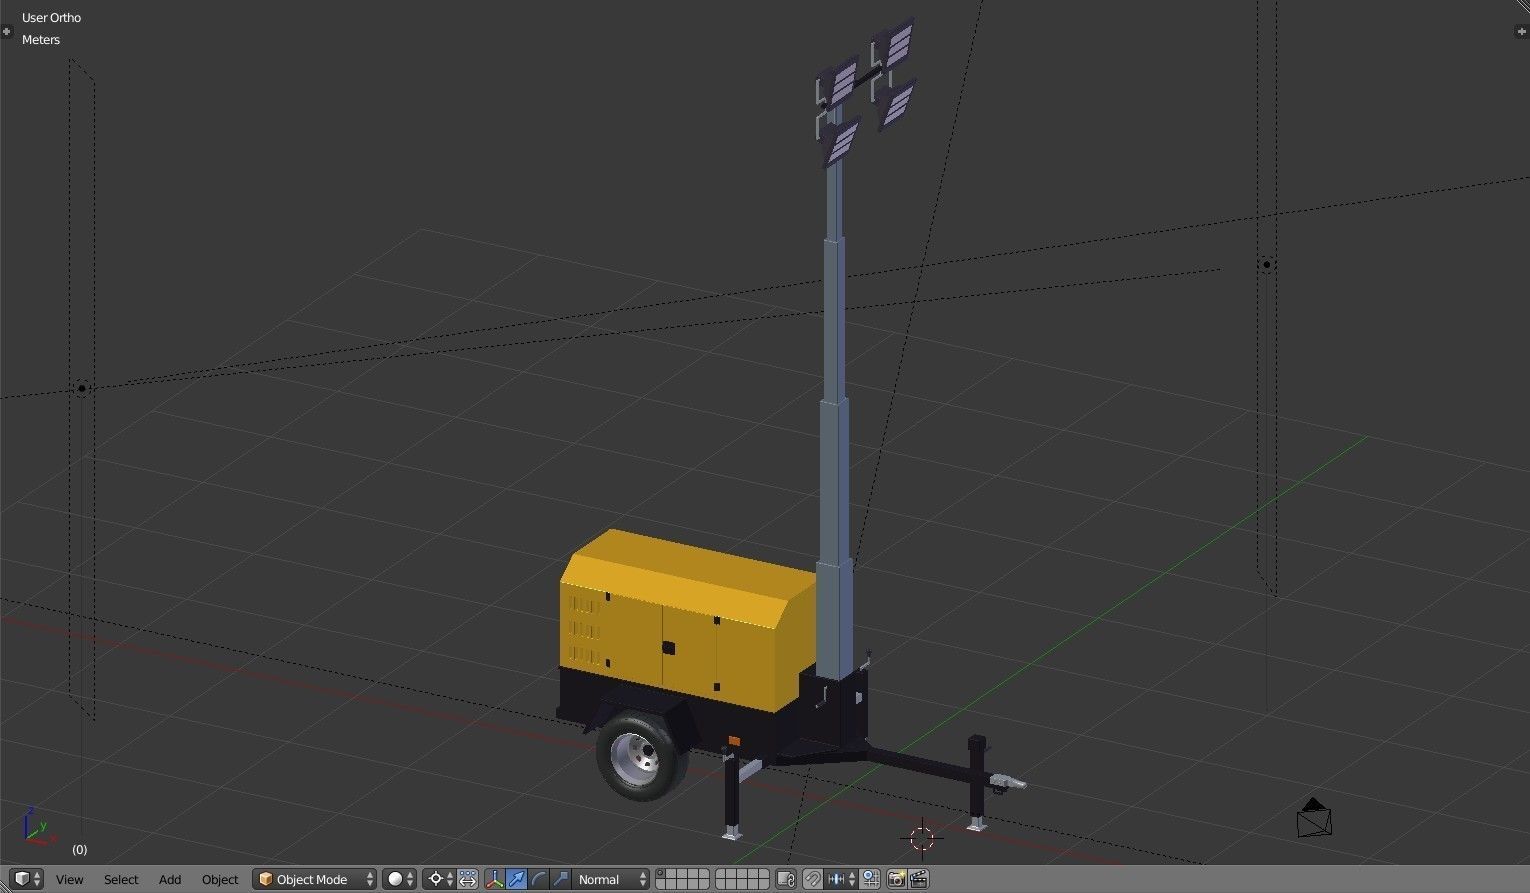Open the snap element selector
The width and height of the screenshot is (1530, 893).
coord(841,879)
